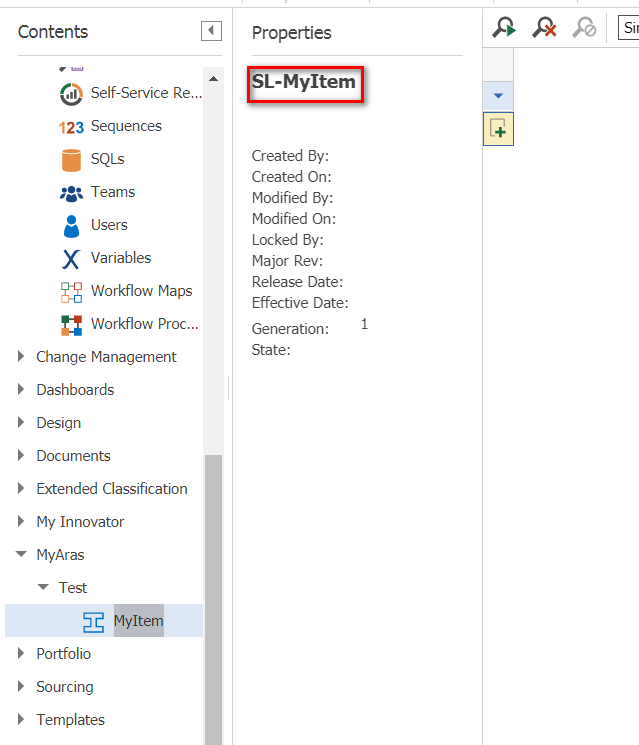The width and height of the screenshot is (639, 745).
Task: Click the Users person icon
Action: 71,226
